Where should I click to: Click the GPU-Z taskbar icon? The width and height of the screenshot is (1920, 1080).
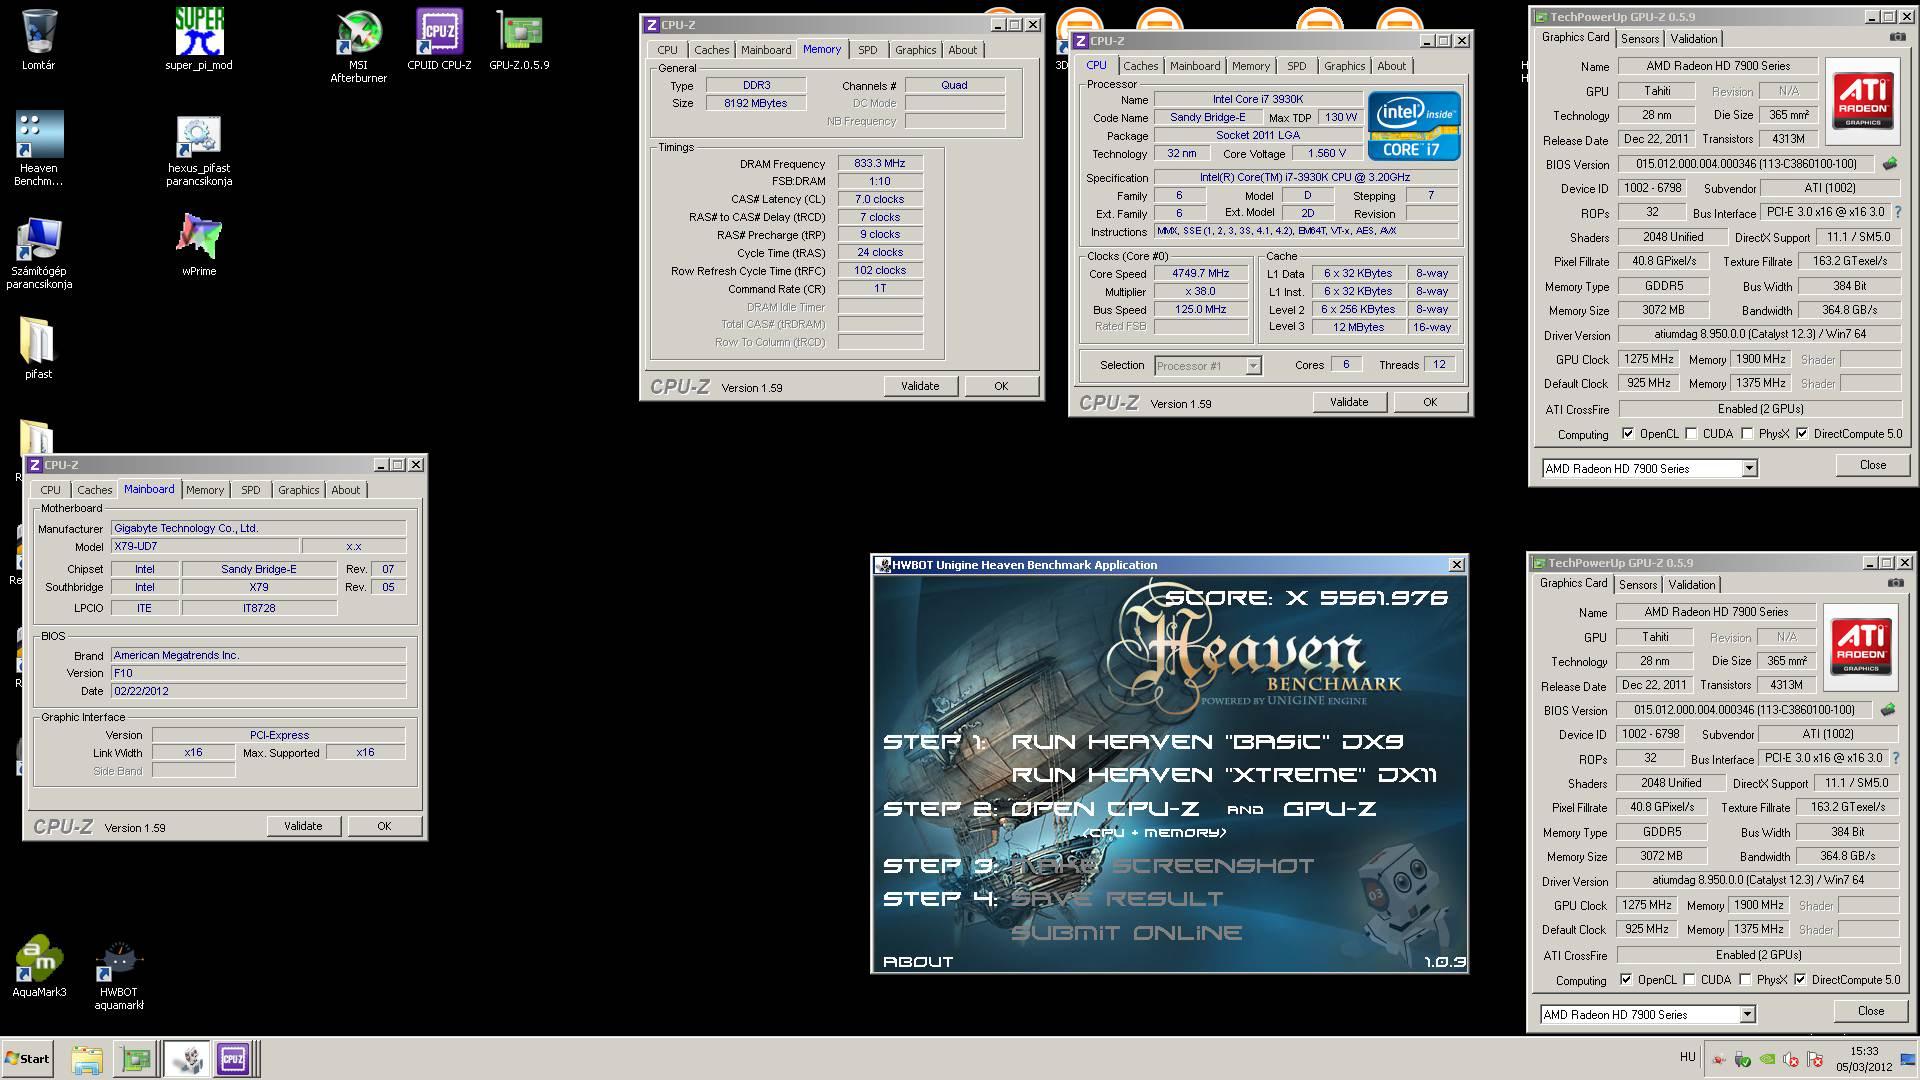(x=136, y=1059)
